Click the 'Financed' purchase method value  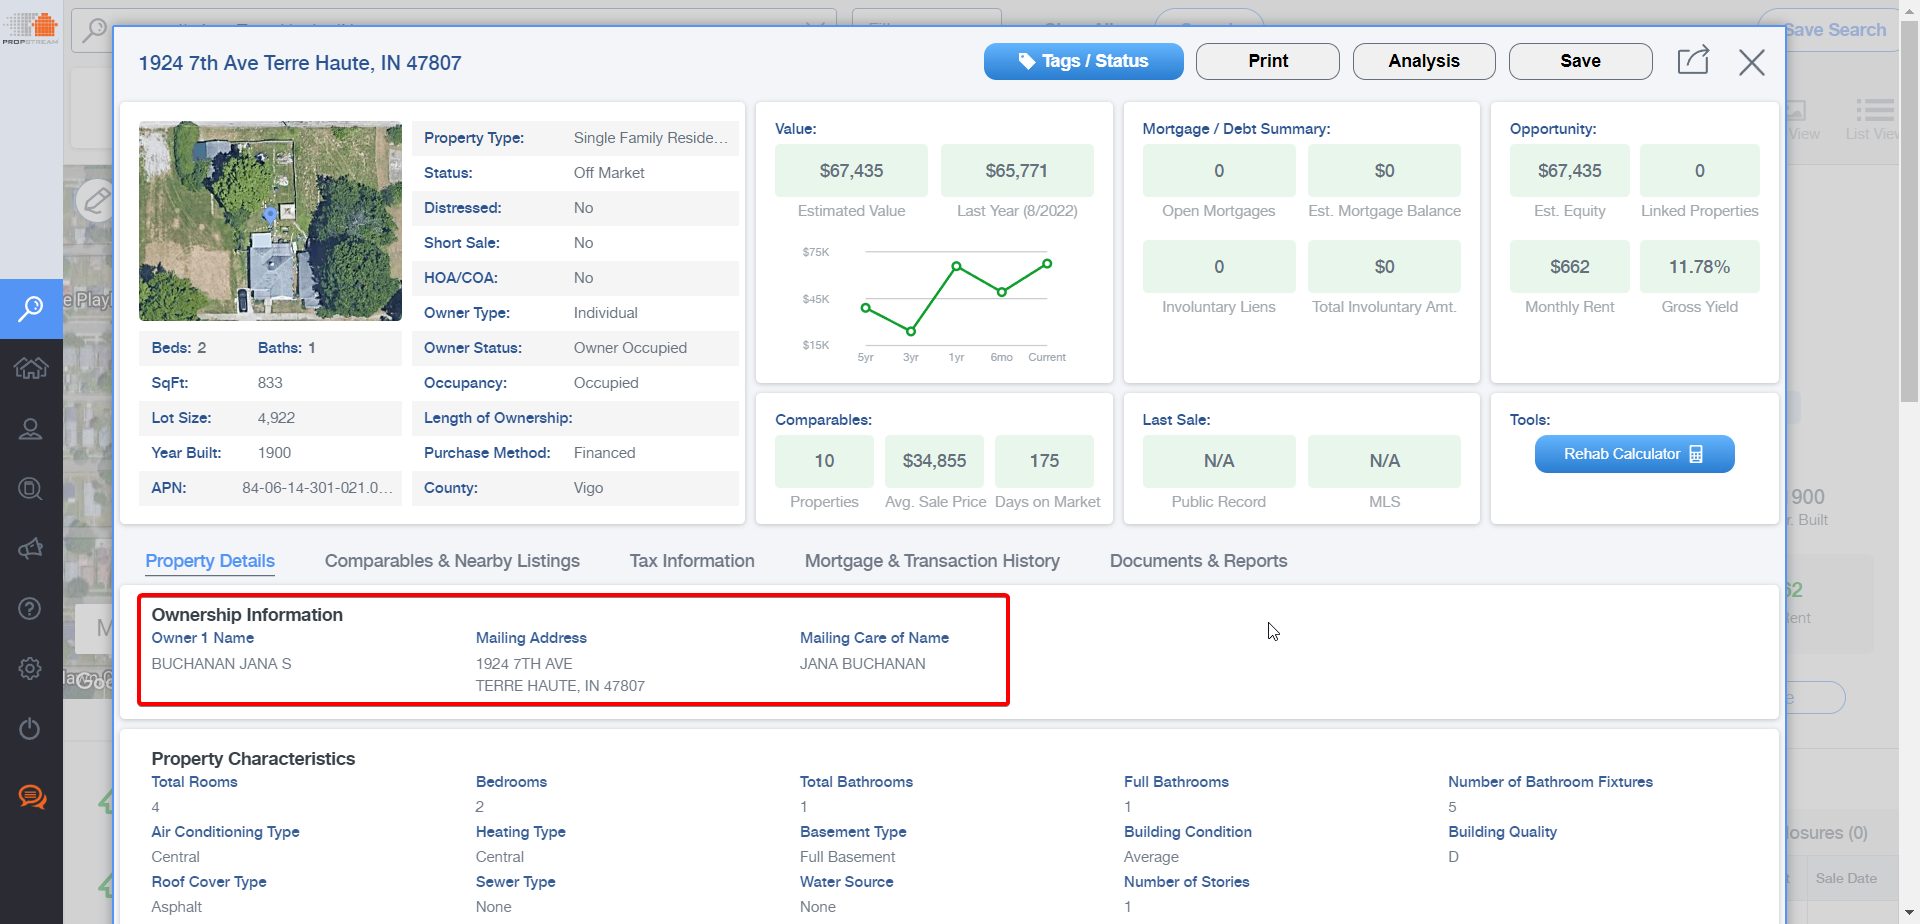pyautogui.click(x=604, y=453)
